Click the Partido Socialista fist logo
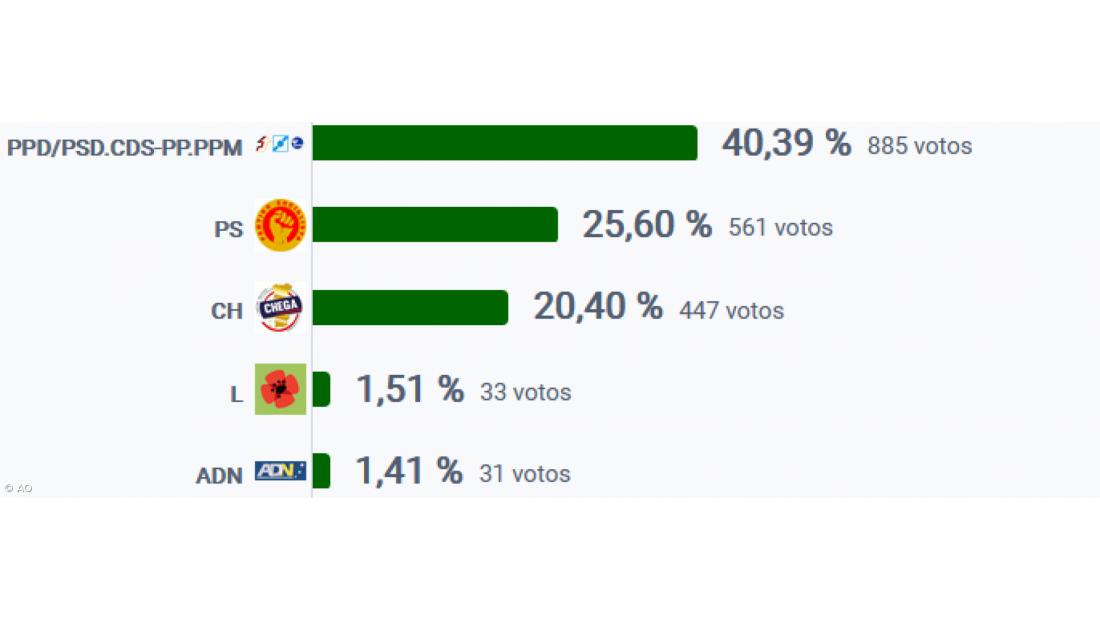The image size is (1100, 620). (x=280, y=225)
